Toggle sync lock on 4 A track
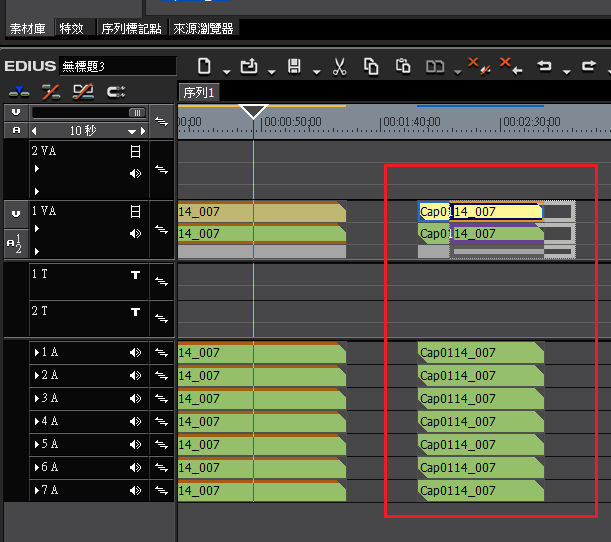Viewport: 611px width, 542px height. (162, 422)
